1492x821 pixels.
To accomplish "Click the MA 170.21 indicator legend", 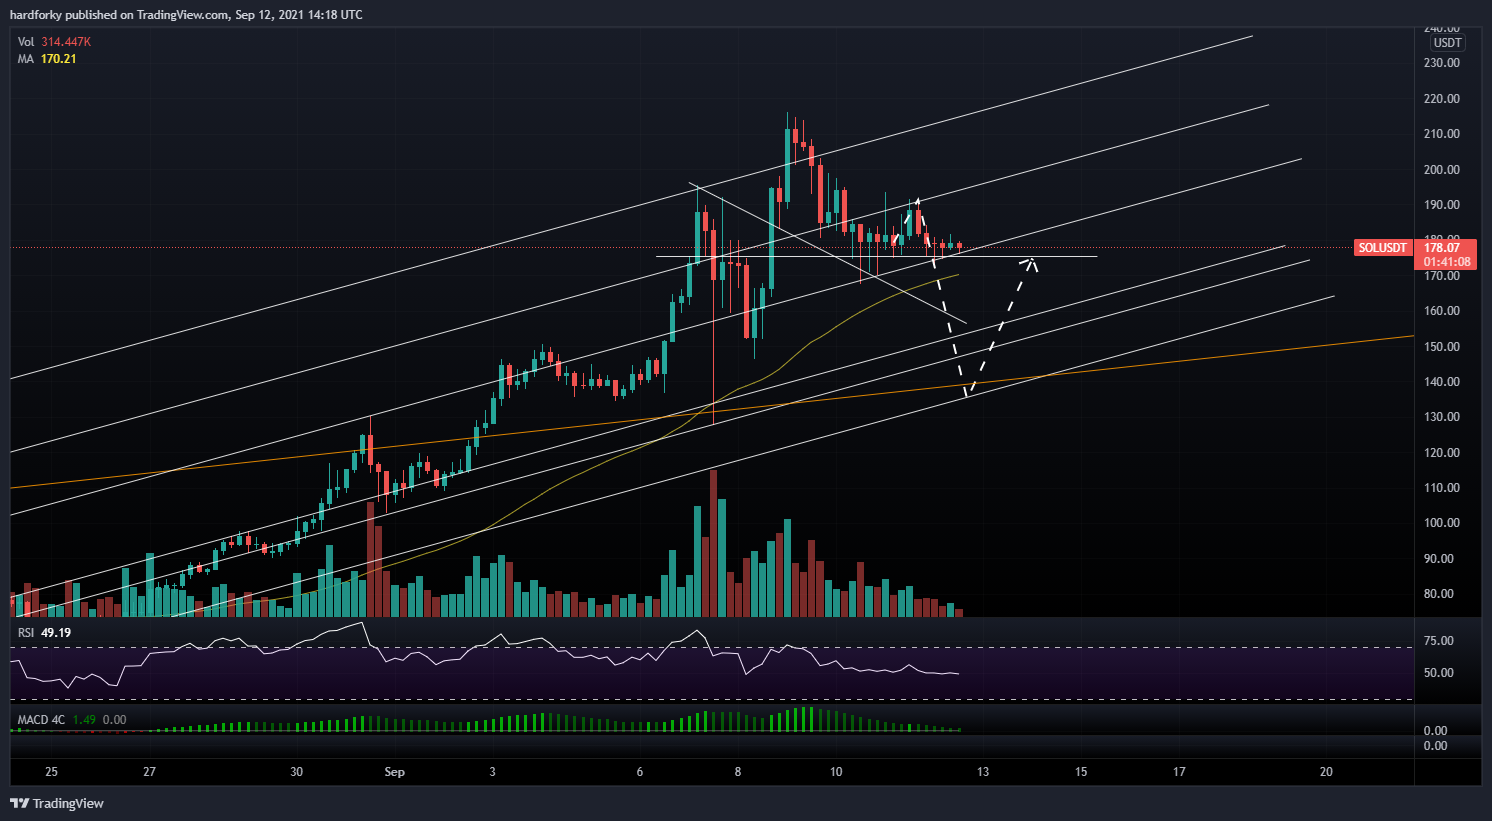I will click(47, 59).
